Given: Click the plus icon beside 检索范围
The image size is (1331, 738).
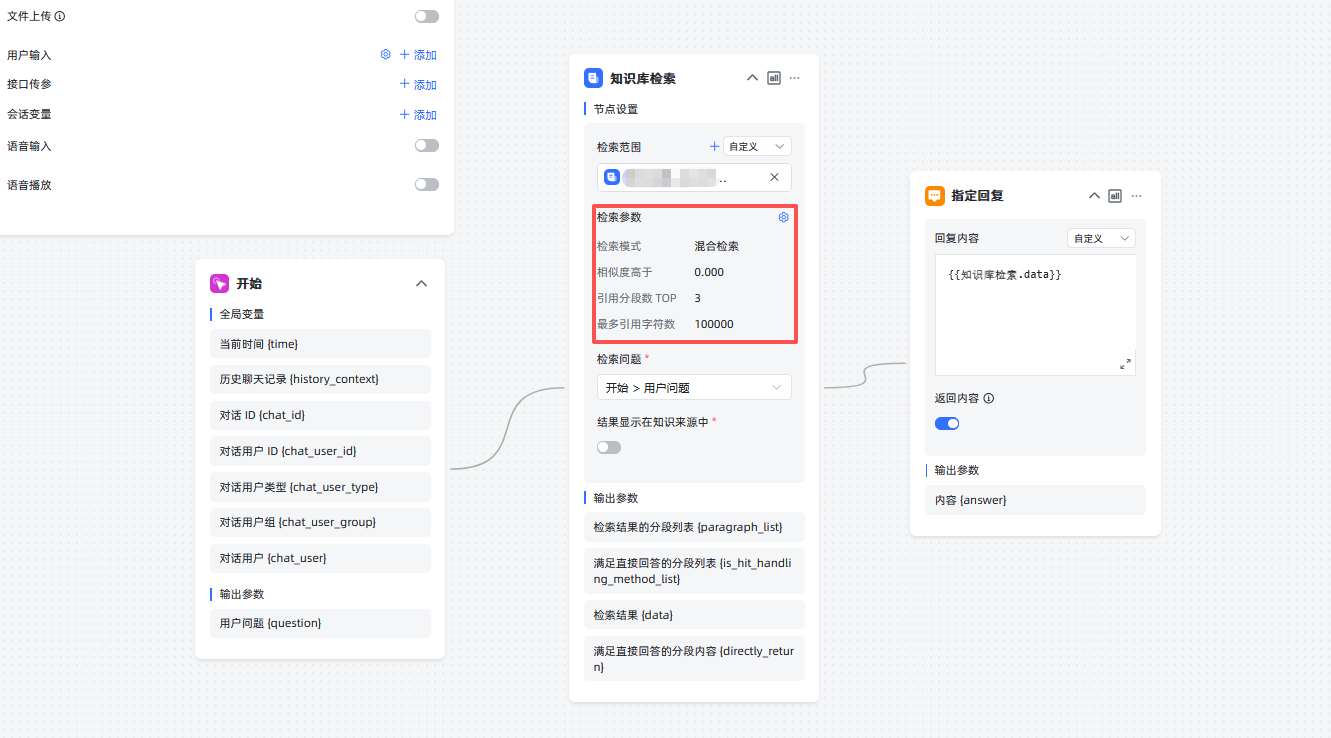Looking at the screenshot, I should 714,145.
